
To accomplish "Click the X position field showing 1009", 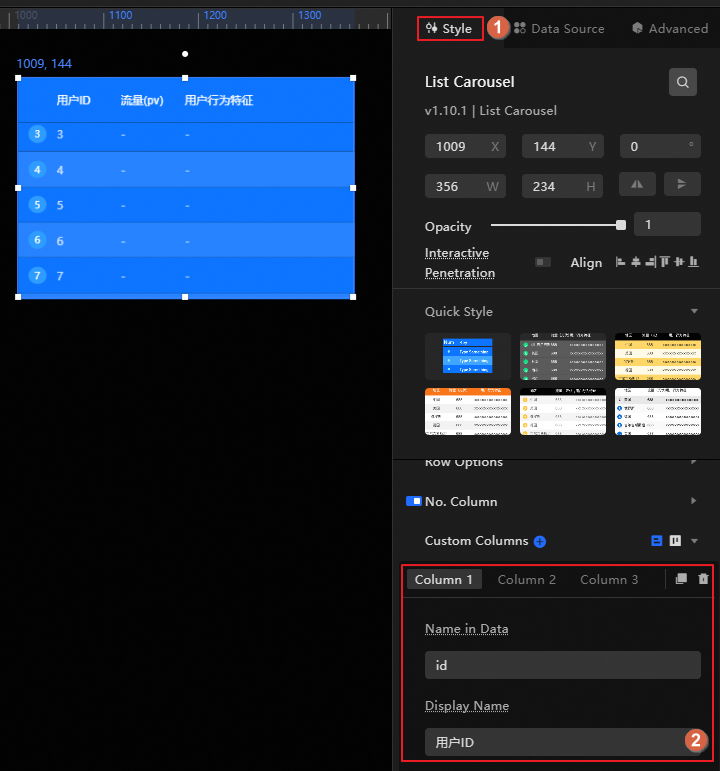I will coord(465,146).
